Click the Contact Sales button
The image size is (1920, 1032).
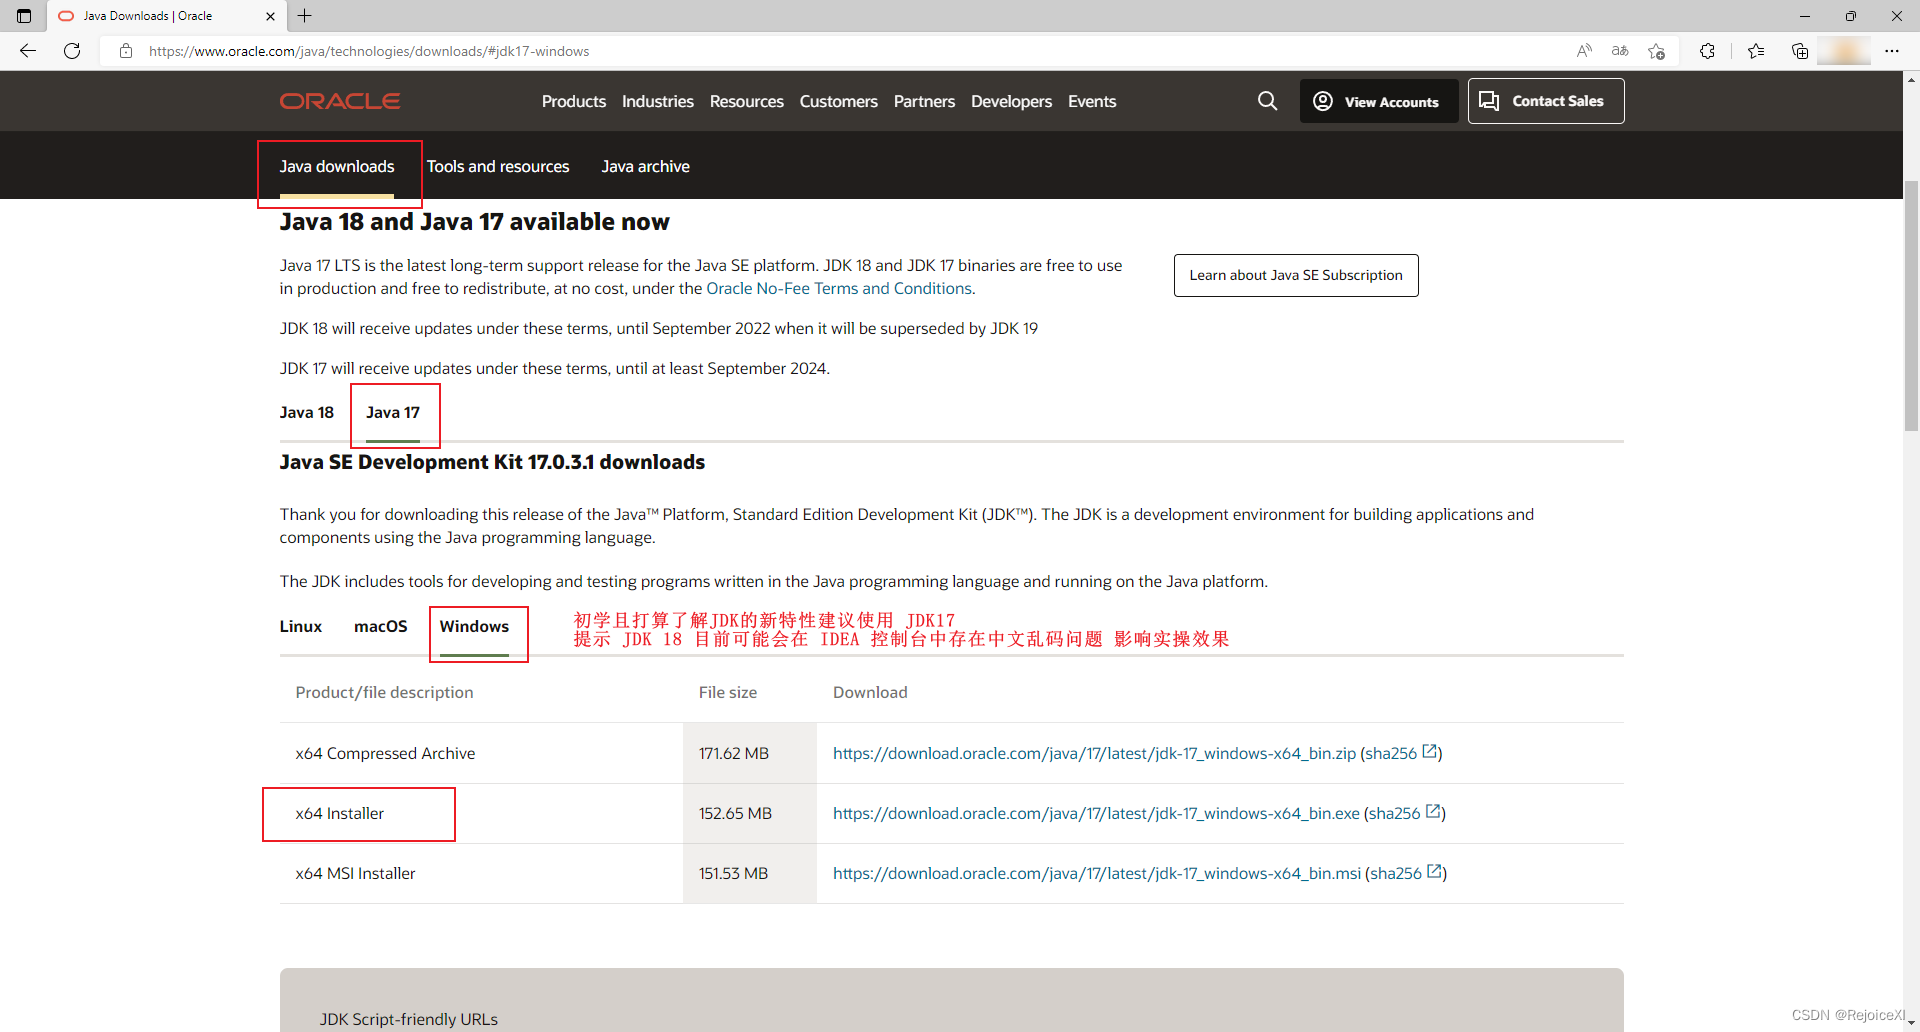(1546, 101)
